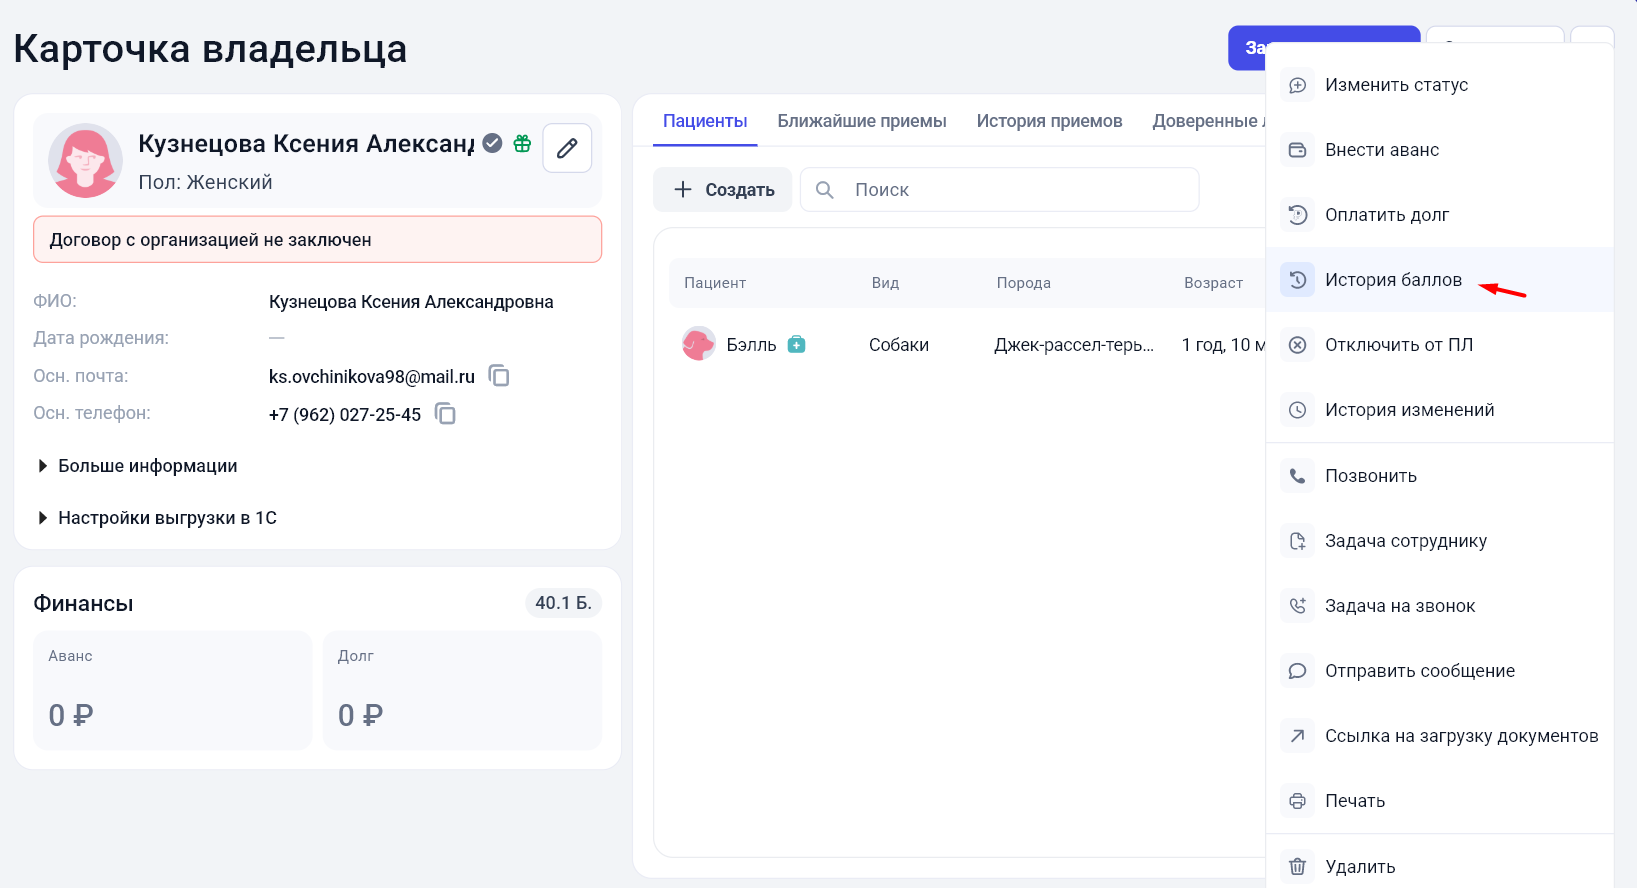Image resolution: width=1637 pixels, height=888 pixels.
Task: Click the Оплатить долг icon
Action: click(x=1297, y=215)
